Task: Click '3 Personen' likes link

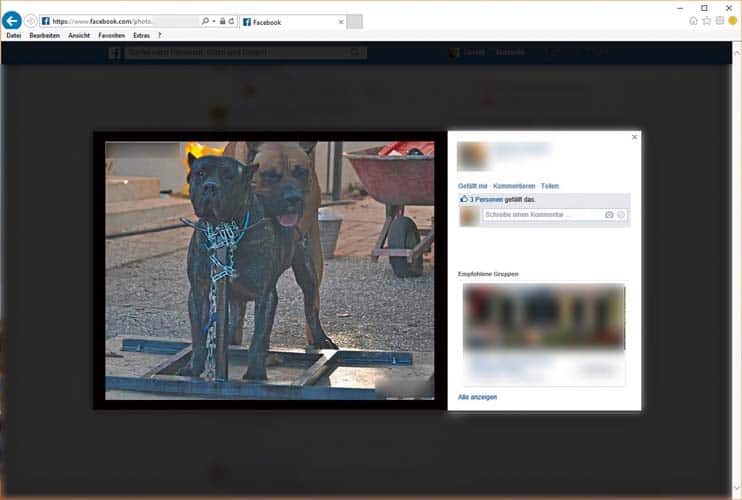Action: (486, 200)
